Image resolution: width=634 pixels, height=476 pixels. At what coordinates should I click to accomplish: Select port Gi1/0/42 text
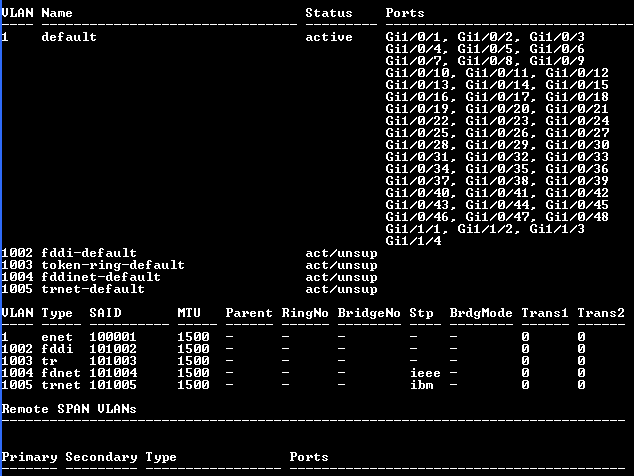click(x=577, y=193)
